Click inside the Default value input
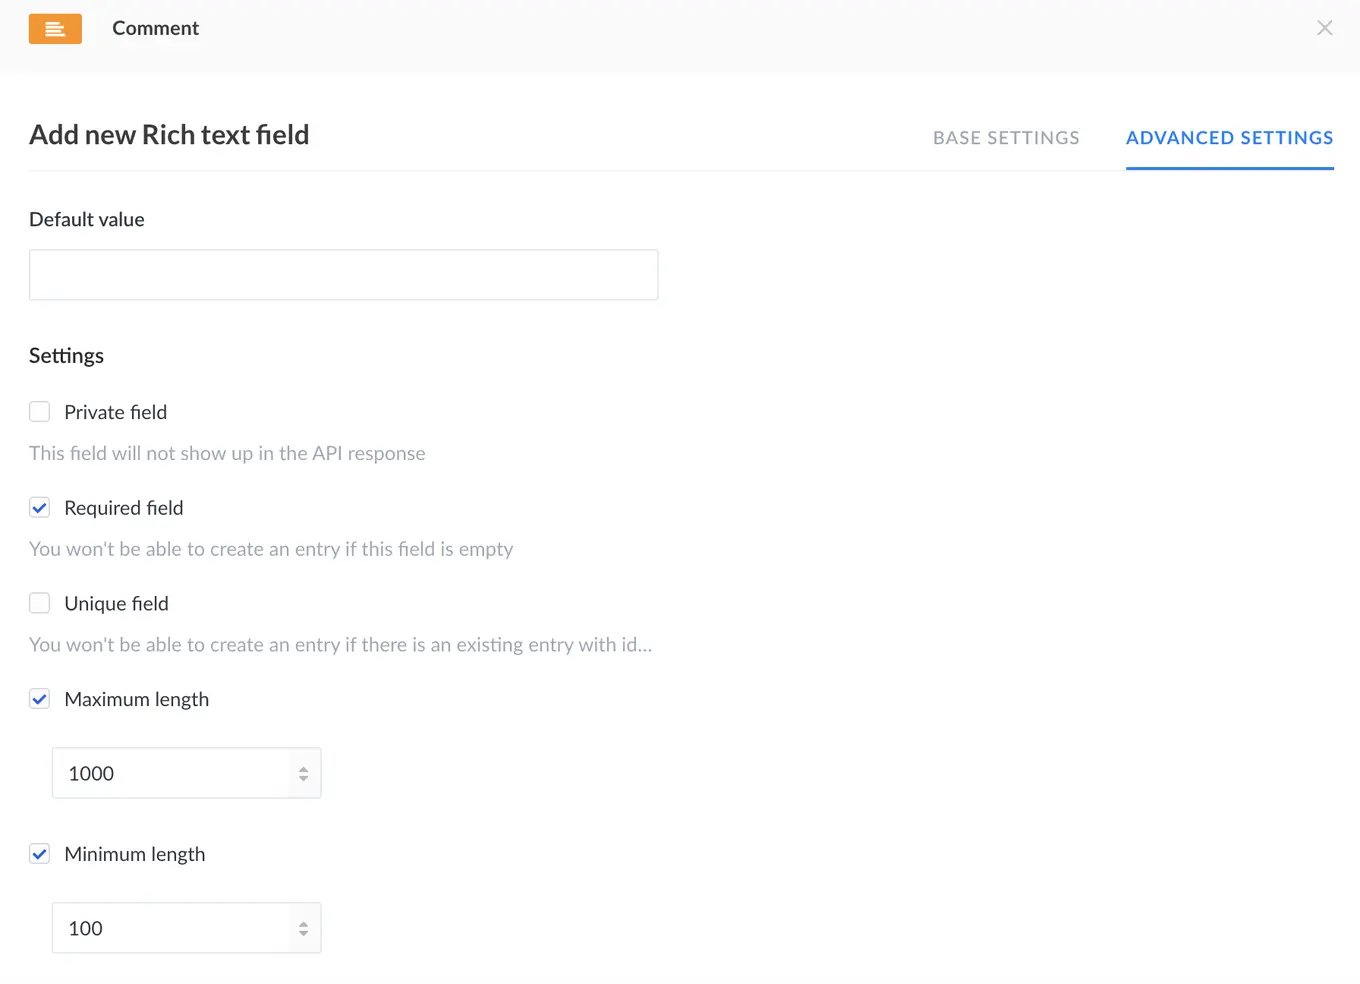 (x=343, y=274)
